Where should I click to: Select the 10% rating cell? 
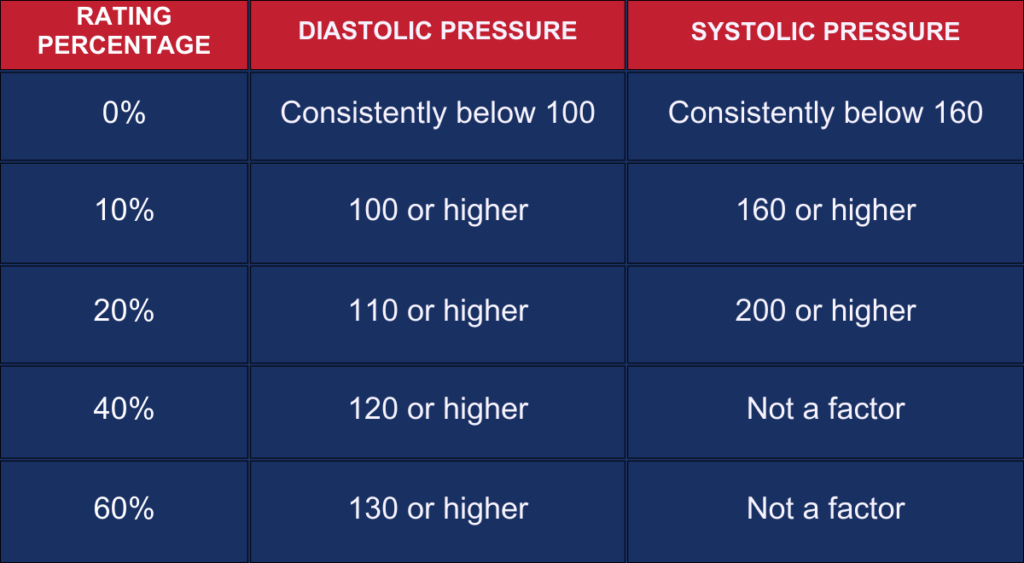[124, 211]
